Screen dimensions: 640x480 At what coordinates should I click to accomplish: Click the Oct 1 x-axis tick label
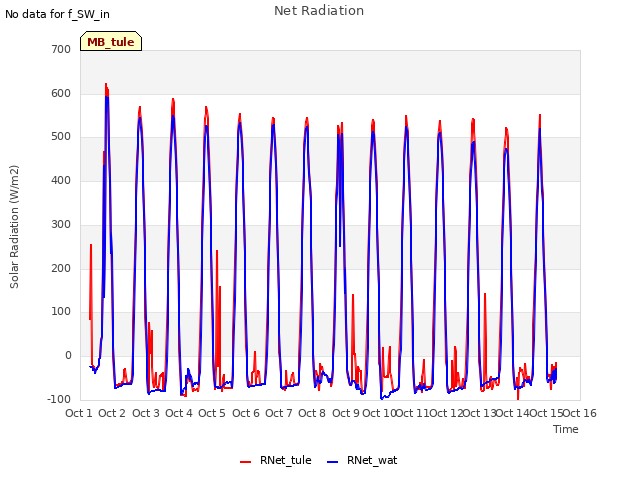(79, 413)
